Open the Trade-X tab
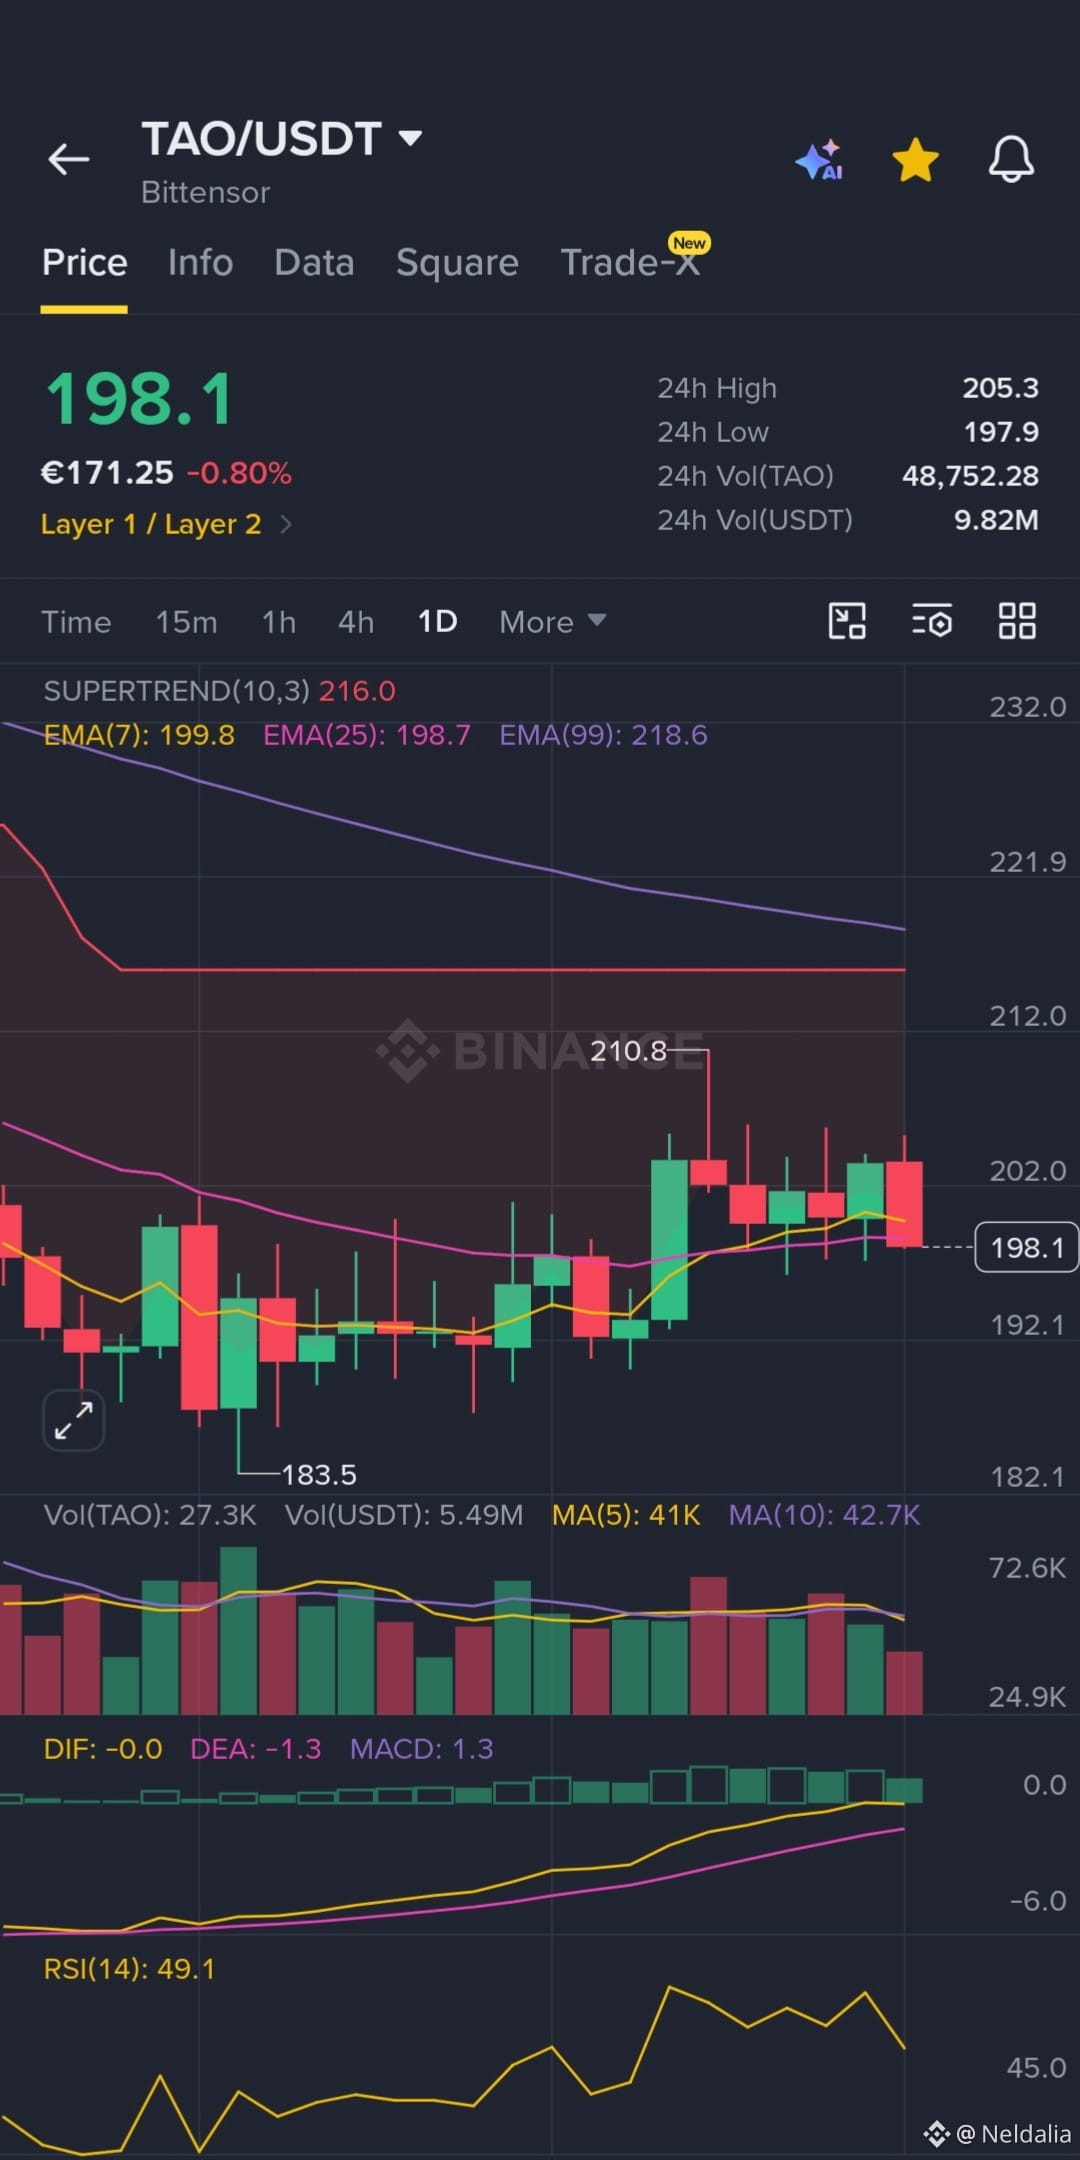 click(630, 262)
